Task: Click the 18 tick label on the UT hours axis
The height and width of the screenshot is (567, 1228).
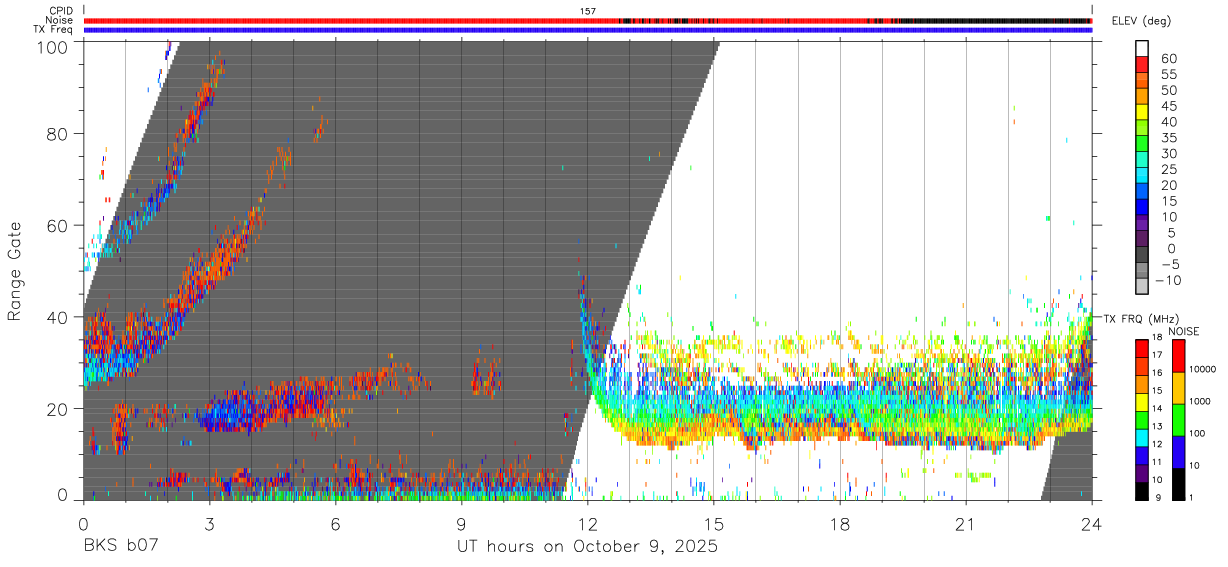Action: click(840, 523)
